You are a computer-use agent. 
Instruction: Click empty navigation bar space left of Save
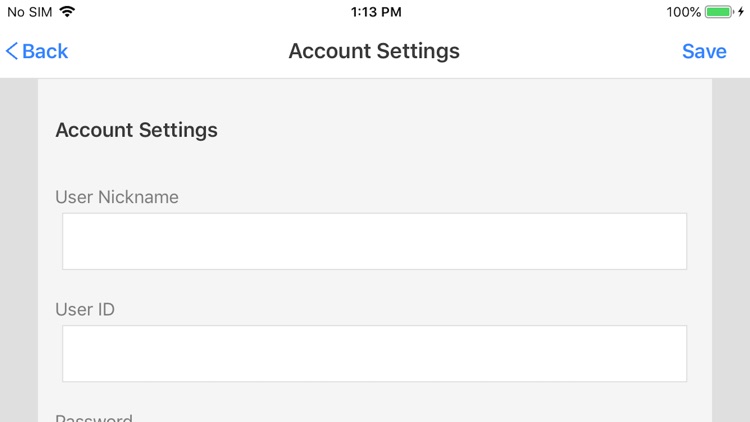pyautogui.click(x=580, y=51)
